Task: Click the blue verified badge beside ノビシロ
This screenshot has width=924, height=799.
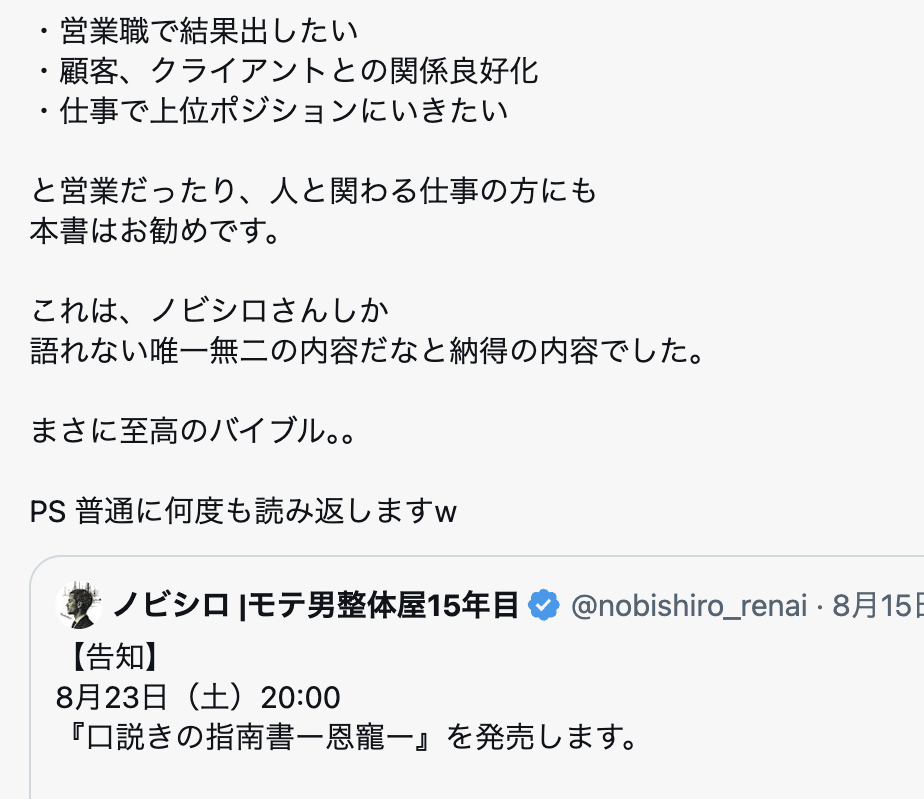Action: [x=543, y=605]
